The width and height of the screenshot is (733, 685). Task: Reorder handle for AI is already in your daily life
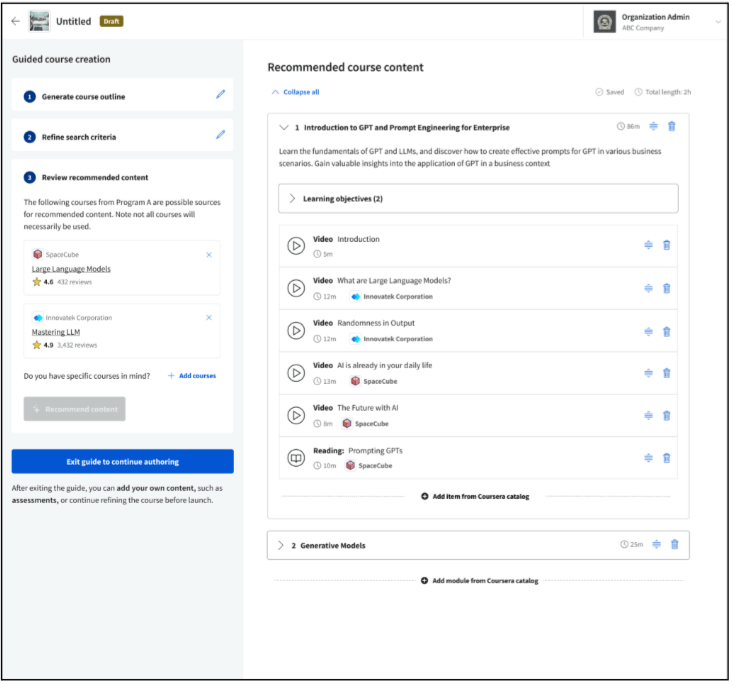648,373
